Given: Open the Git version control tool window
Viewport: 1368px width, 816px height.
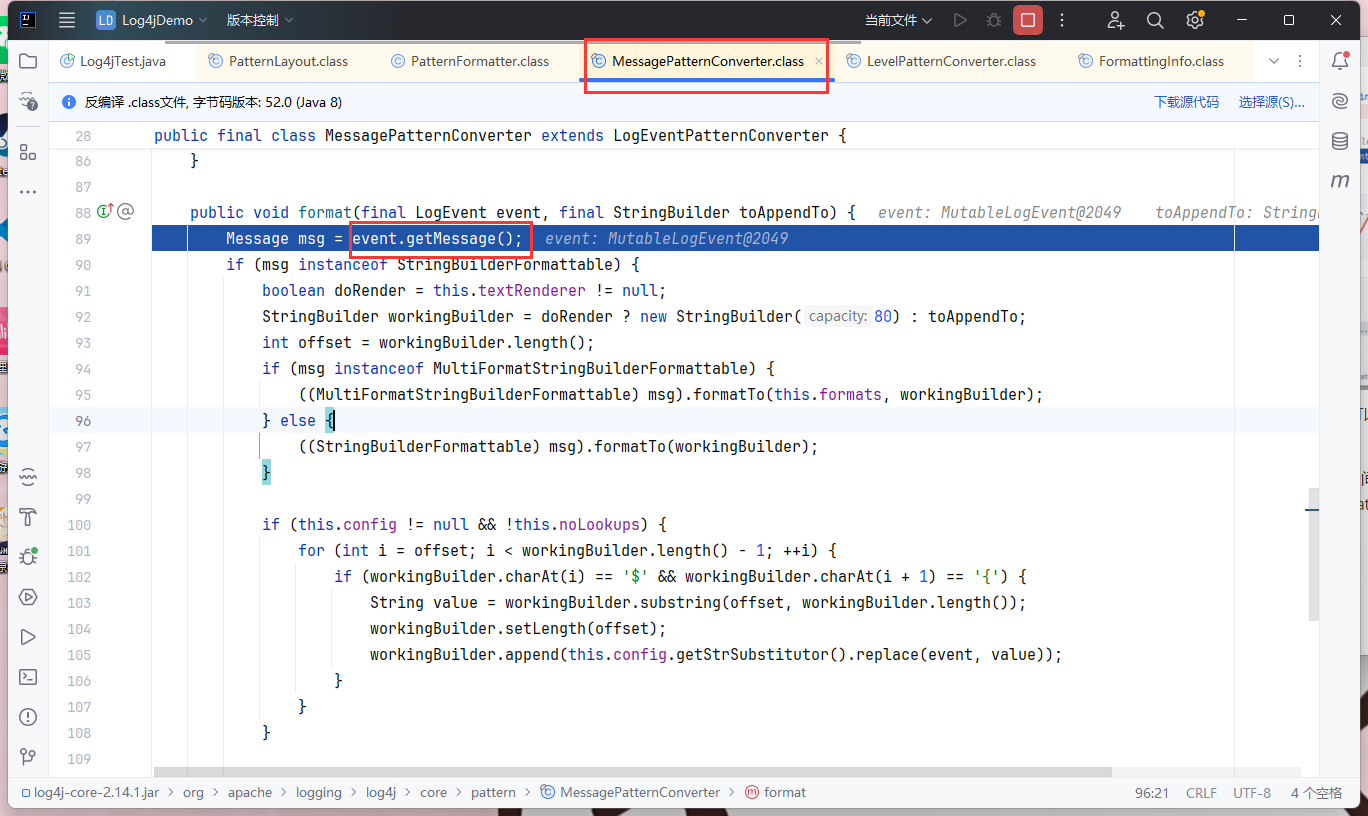Looking at the screenshot, I should click(28, 757).
